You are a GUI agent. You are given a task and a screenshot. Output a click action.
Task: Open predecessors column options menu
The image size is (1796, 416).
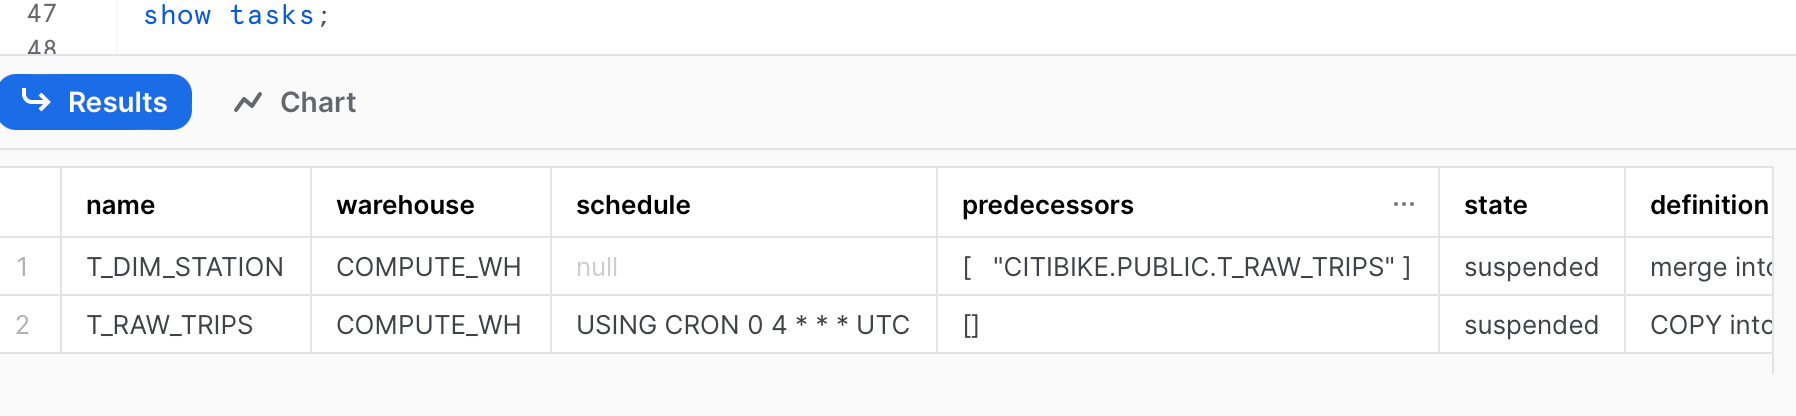click(1404, 204)
